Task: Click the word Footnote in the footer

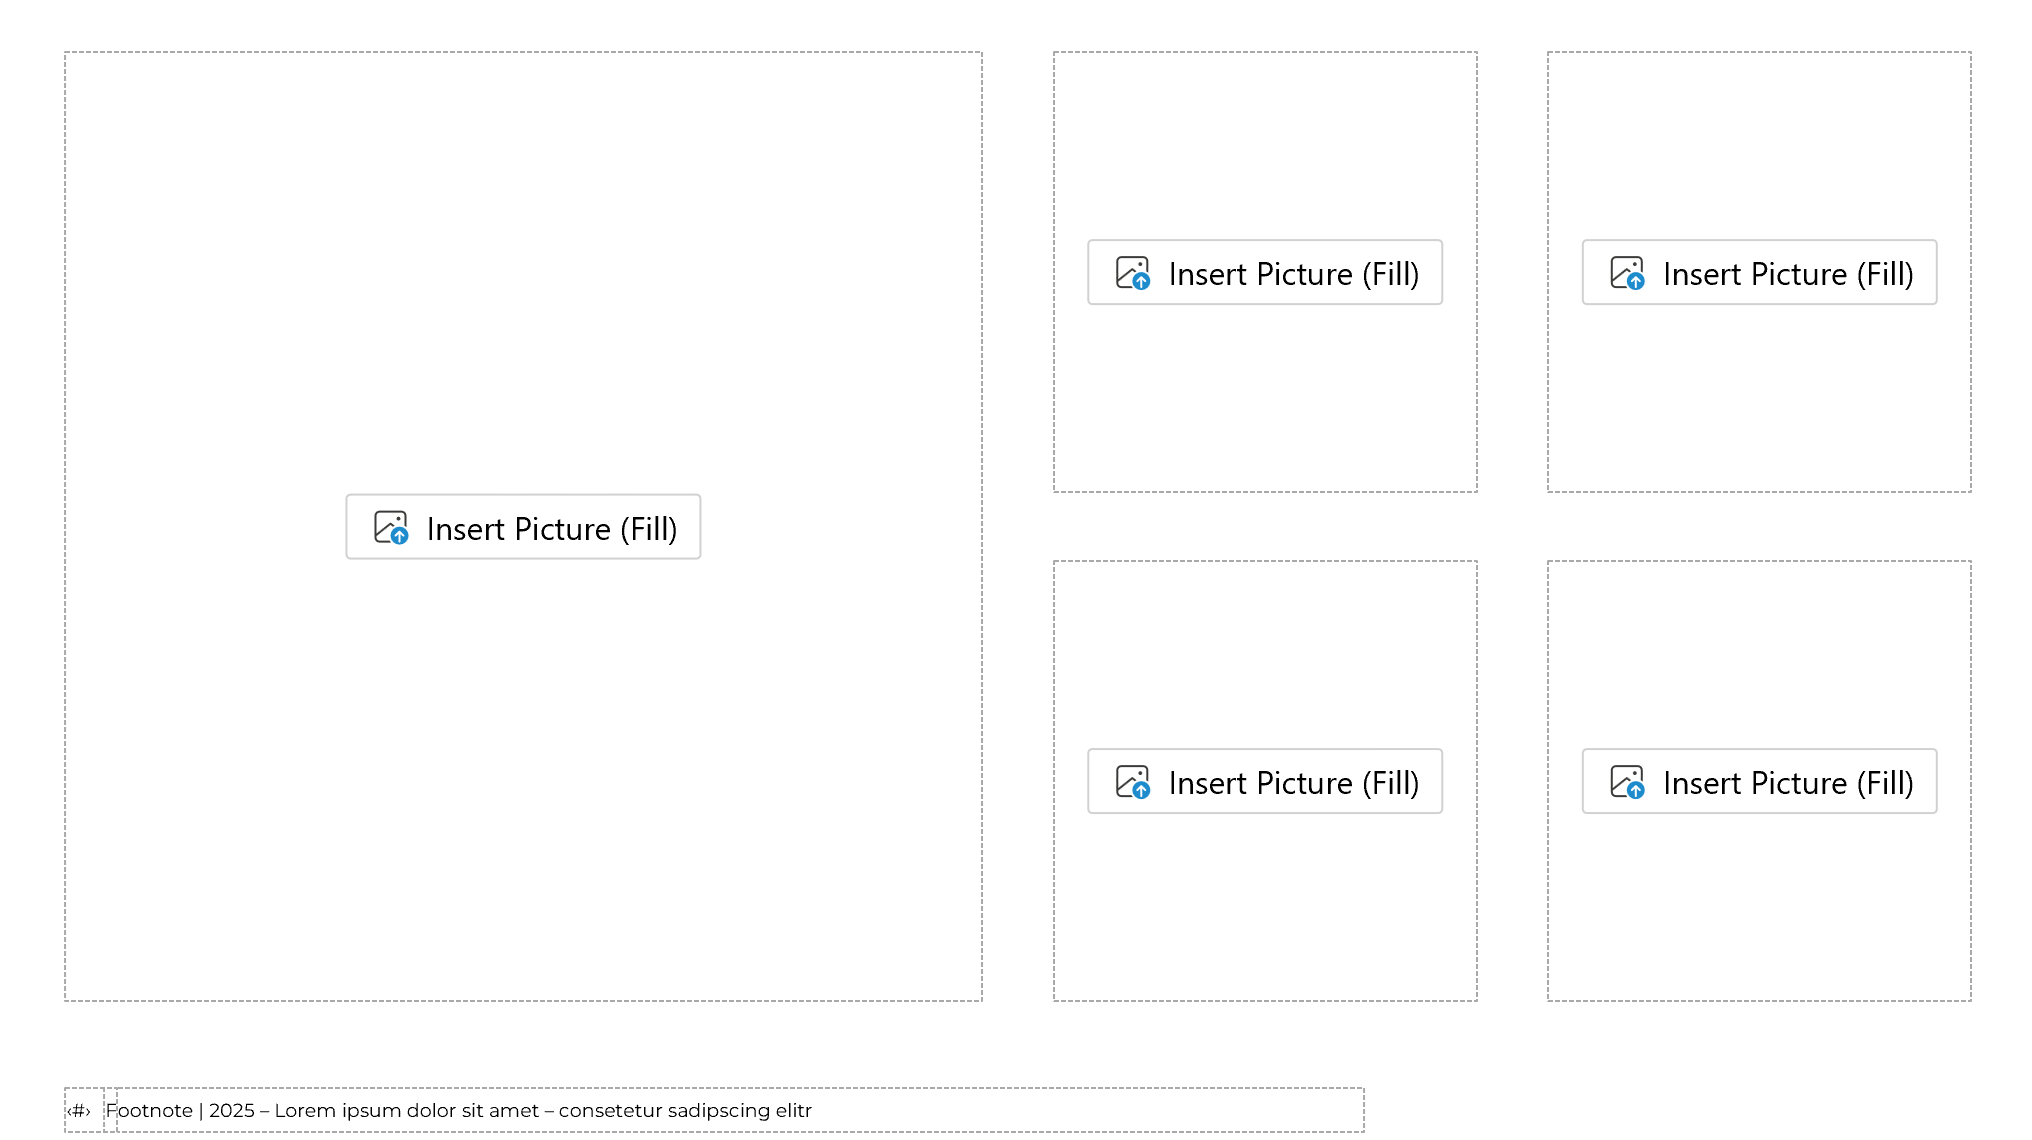Action: tap(150, 1111)
